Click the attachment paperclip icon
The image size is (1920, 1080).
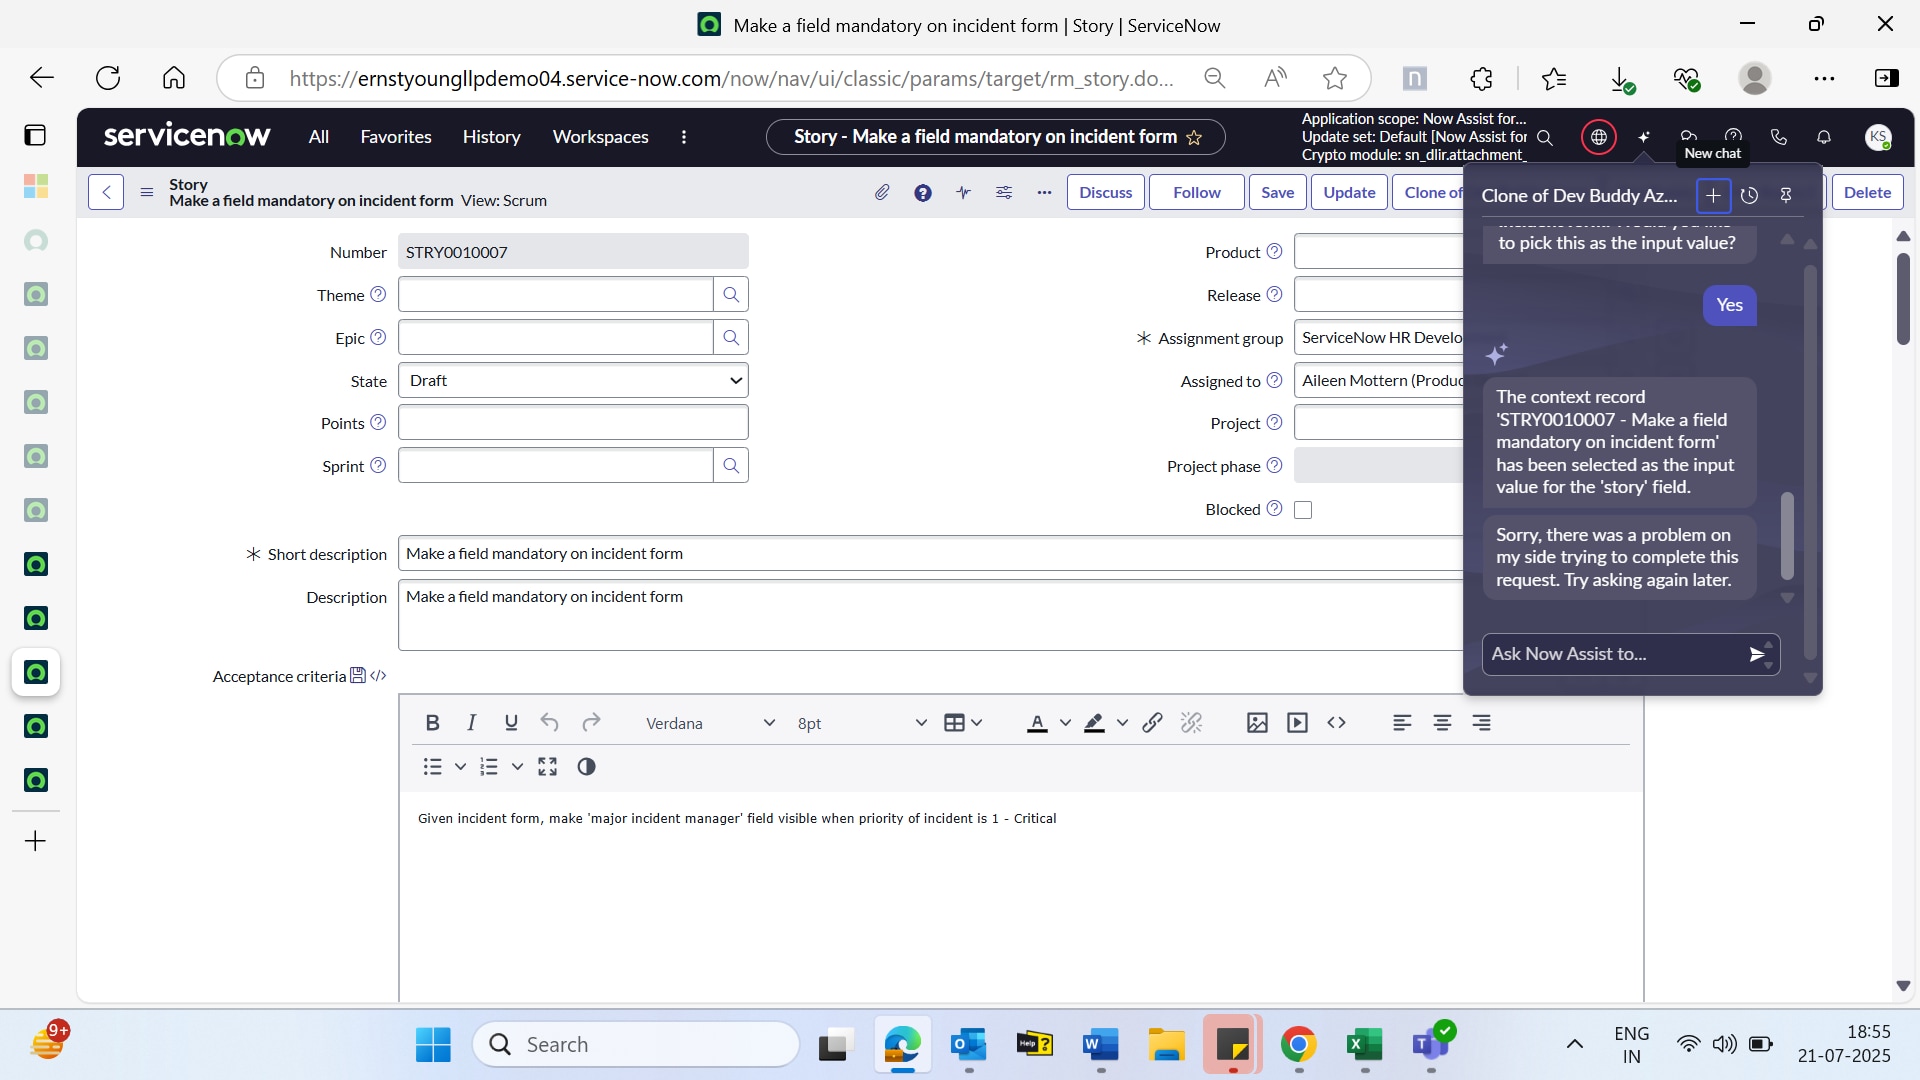pos(882,192)
